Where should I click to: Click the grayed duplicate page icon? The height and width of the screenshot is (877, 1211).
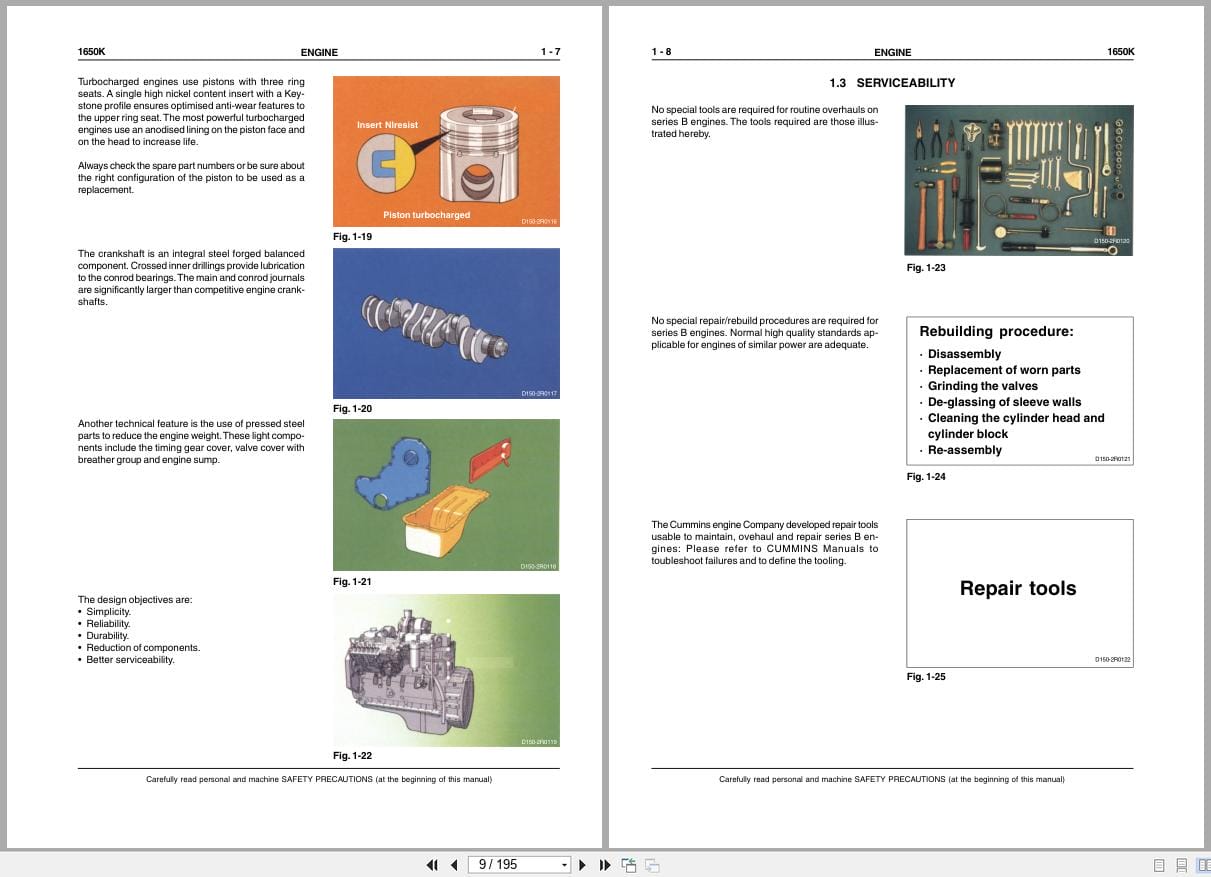coord(652,864)
